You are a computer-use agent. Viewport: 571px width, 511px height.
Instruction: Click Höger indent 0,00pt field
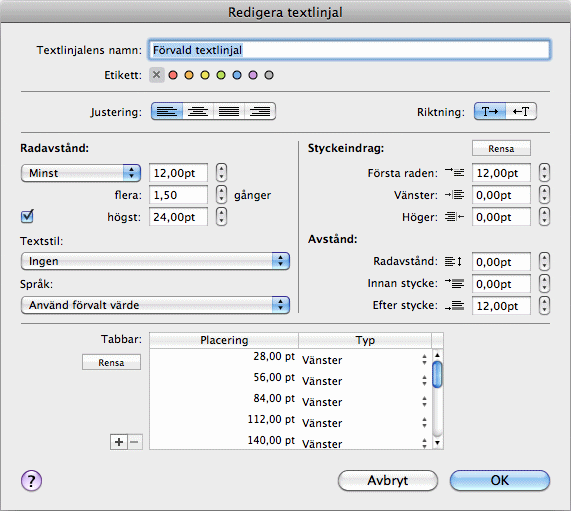coord(501,217)
